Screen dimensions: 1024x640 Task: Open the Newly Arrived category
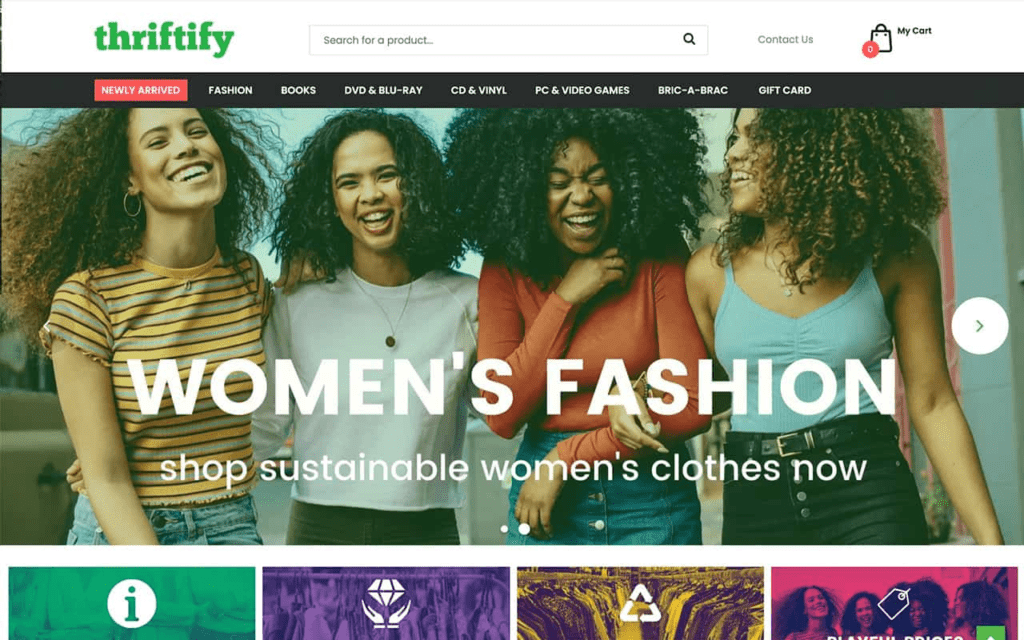point(140,90)
